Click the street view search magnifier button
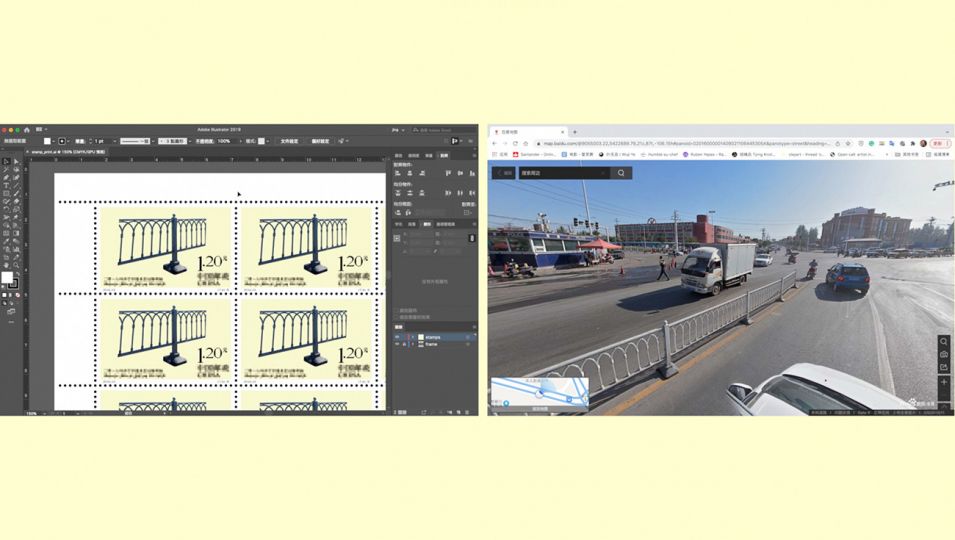 (621, 173)
